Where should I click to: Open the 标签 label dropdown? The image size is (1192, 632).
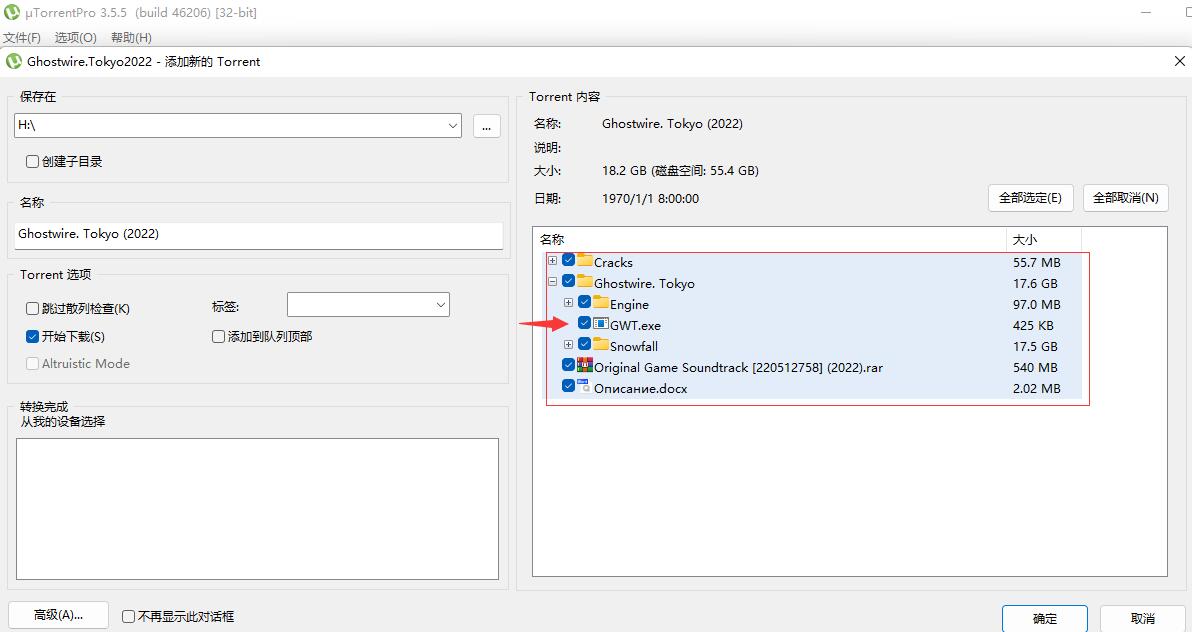pos(441,305)
